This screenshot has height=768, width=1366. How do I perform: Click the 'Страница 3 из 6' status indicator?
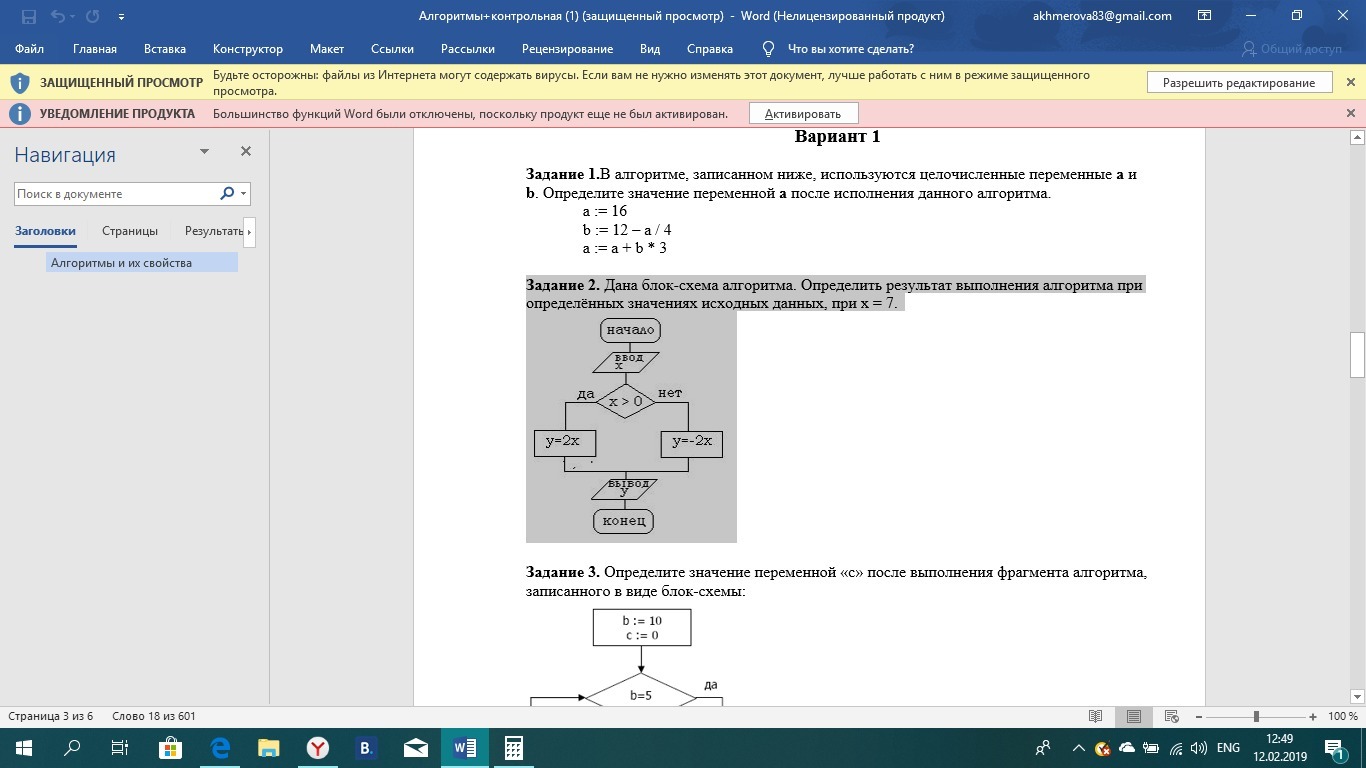(x=50, y=716)
